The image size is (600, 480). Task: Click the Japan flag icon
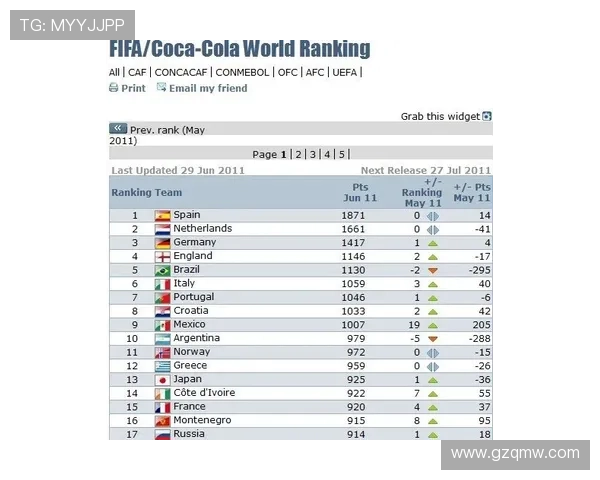tap(162, 380)
